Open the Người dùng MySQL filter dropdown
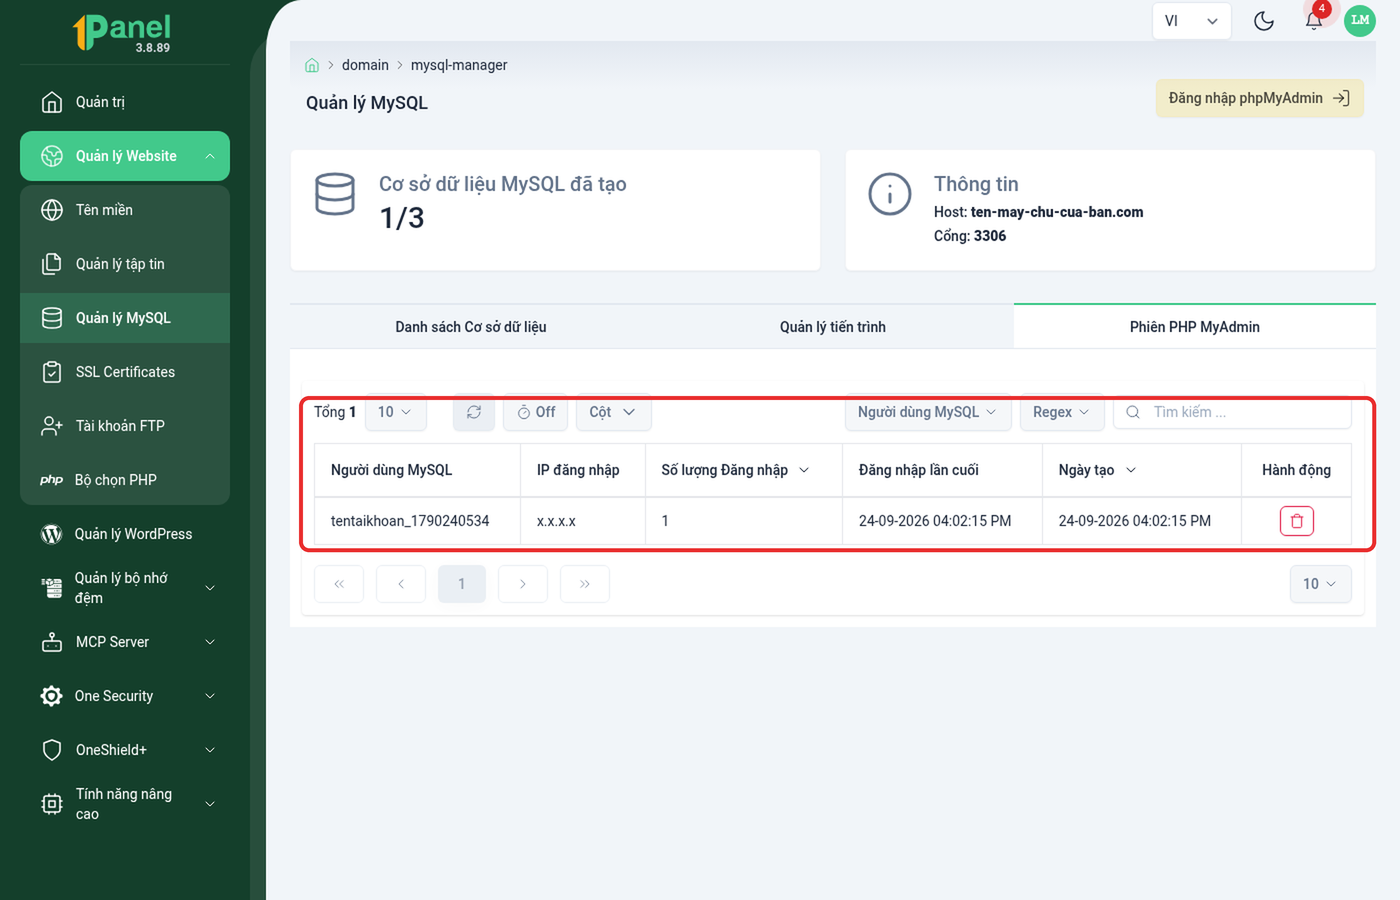The image size is (1400, 900). (x=928, y=412)
